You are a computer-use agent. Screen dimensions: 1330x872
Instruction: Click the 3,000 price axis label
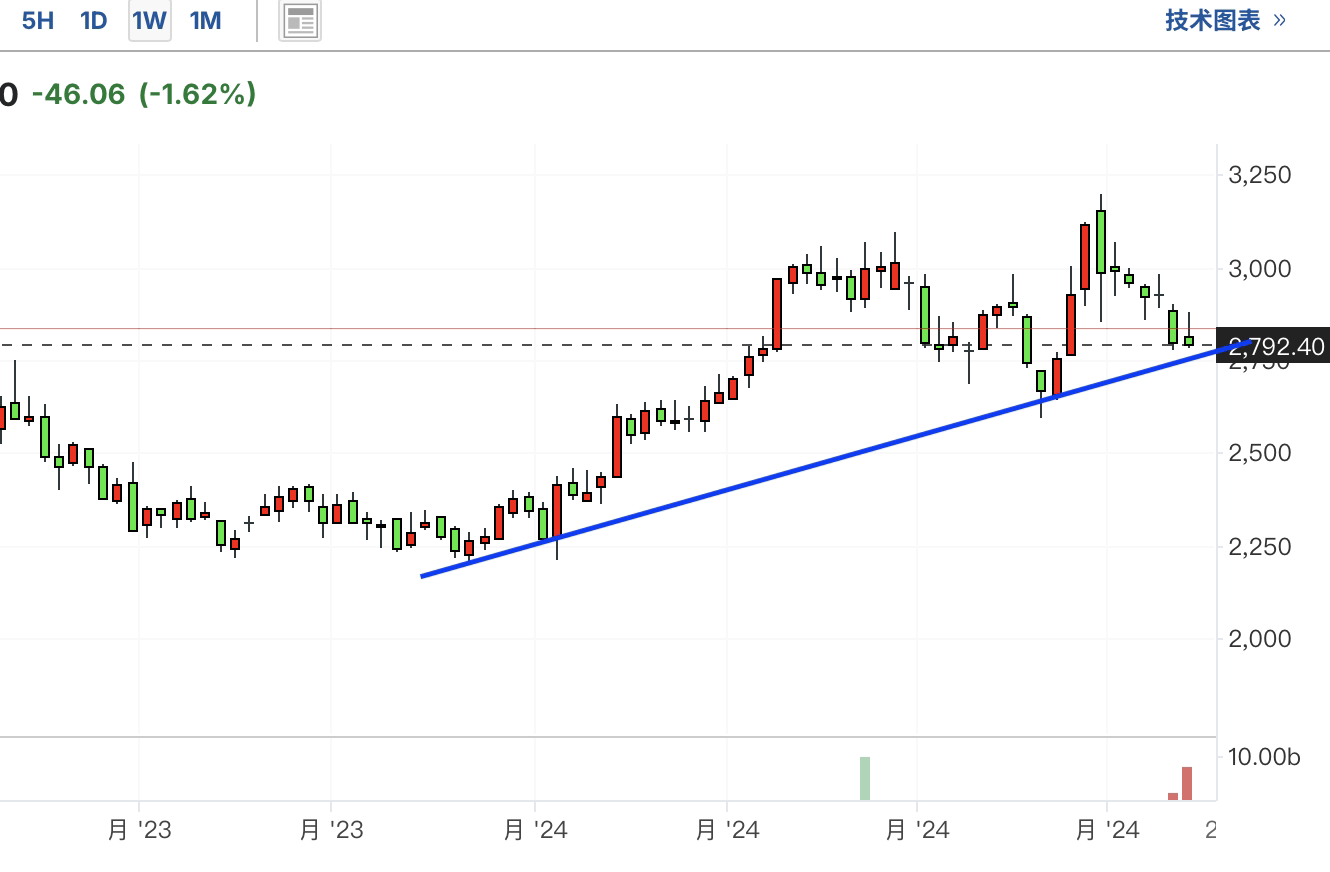pyautogui.click(x=1259, y=269)
